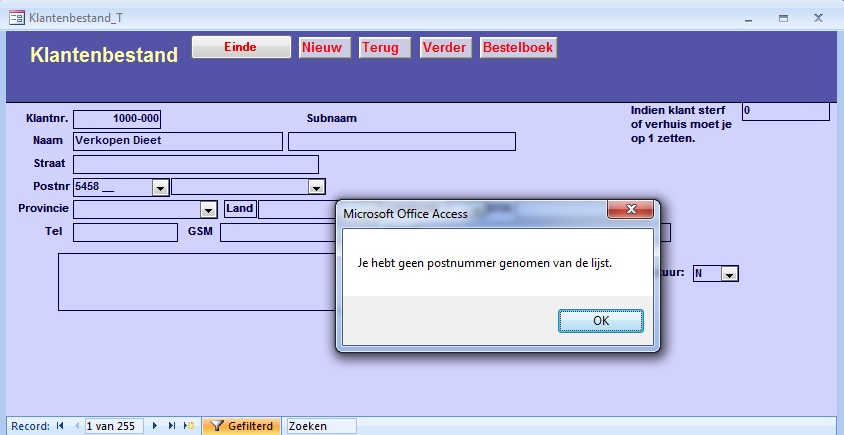The height and width of the screenshot is (435, 844).
Task: Click the Einde button
Action: (240, 47)
